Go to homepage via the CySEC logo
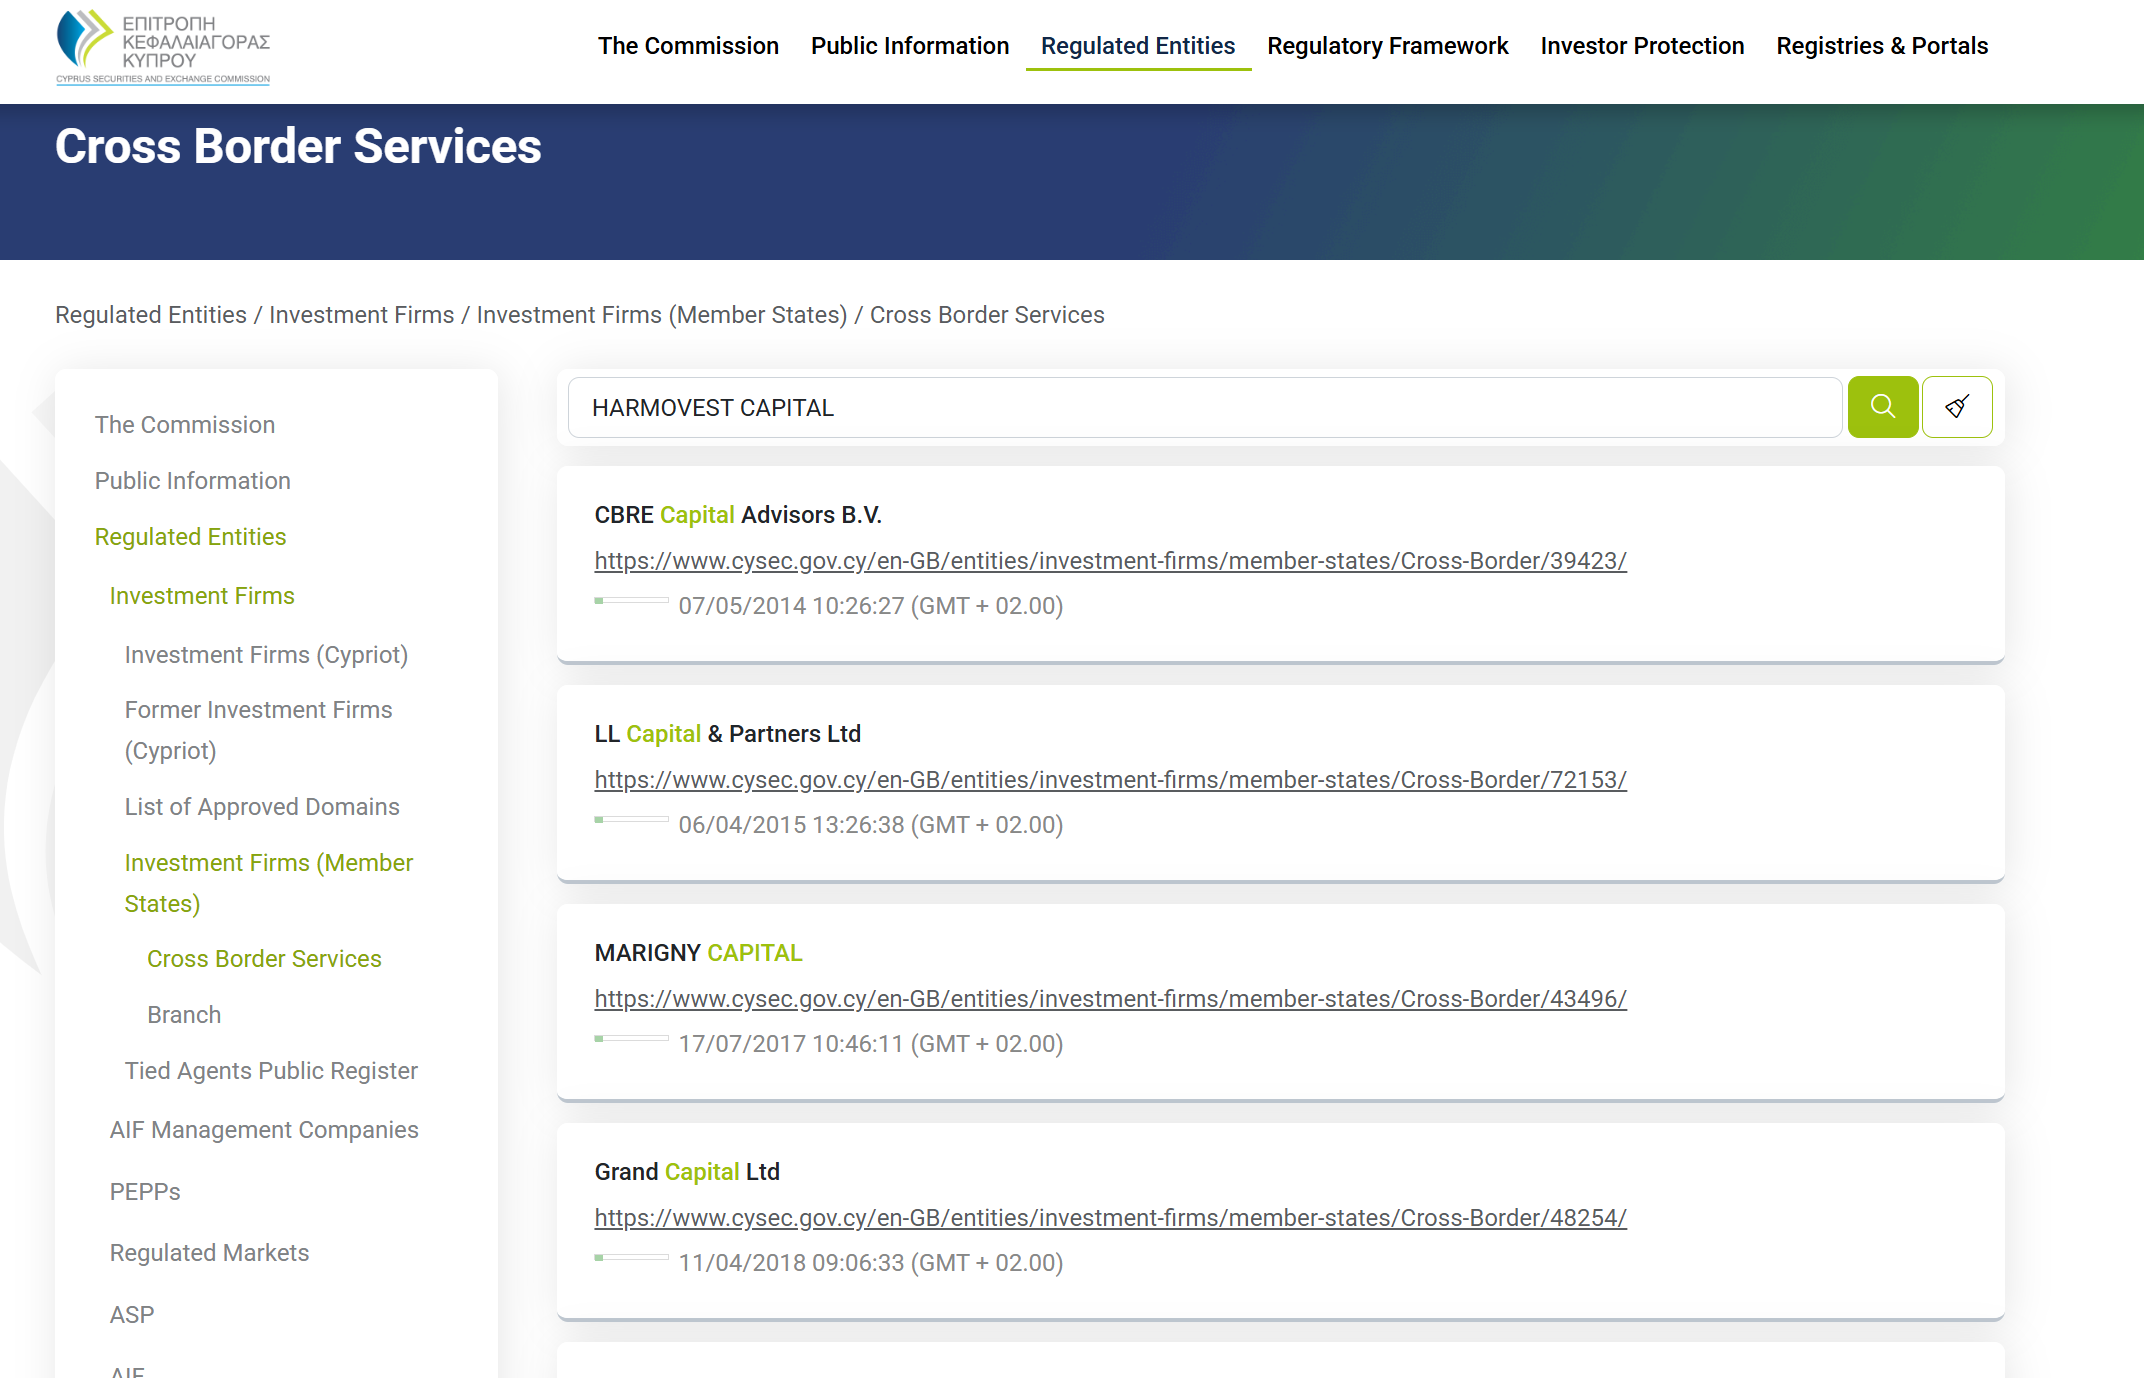 tap(163, 47)
